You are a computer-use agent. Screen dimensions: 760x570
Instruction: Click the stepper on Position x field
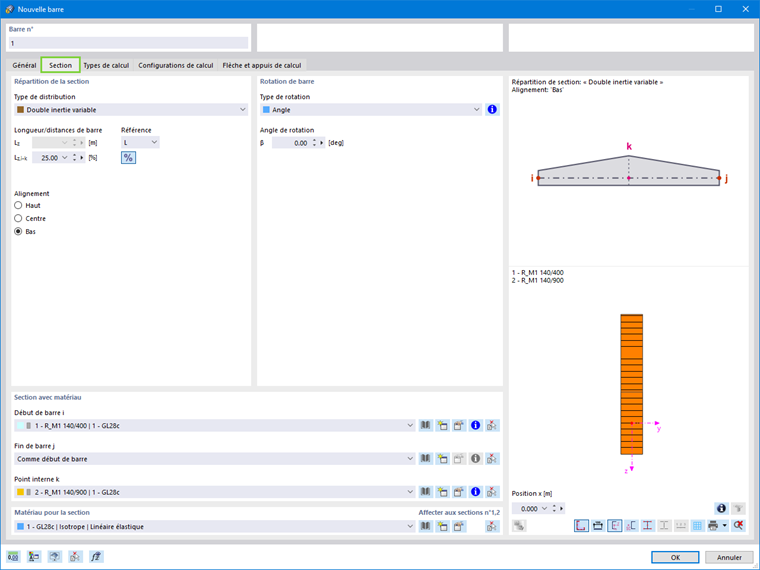coord(554,508)
